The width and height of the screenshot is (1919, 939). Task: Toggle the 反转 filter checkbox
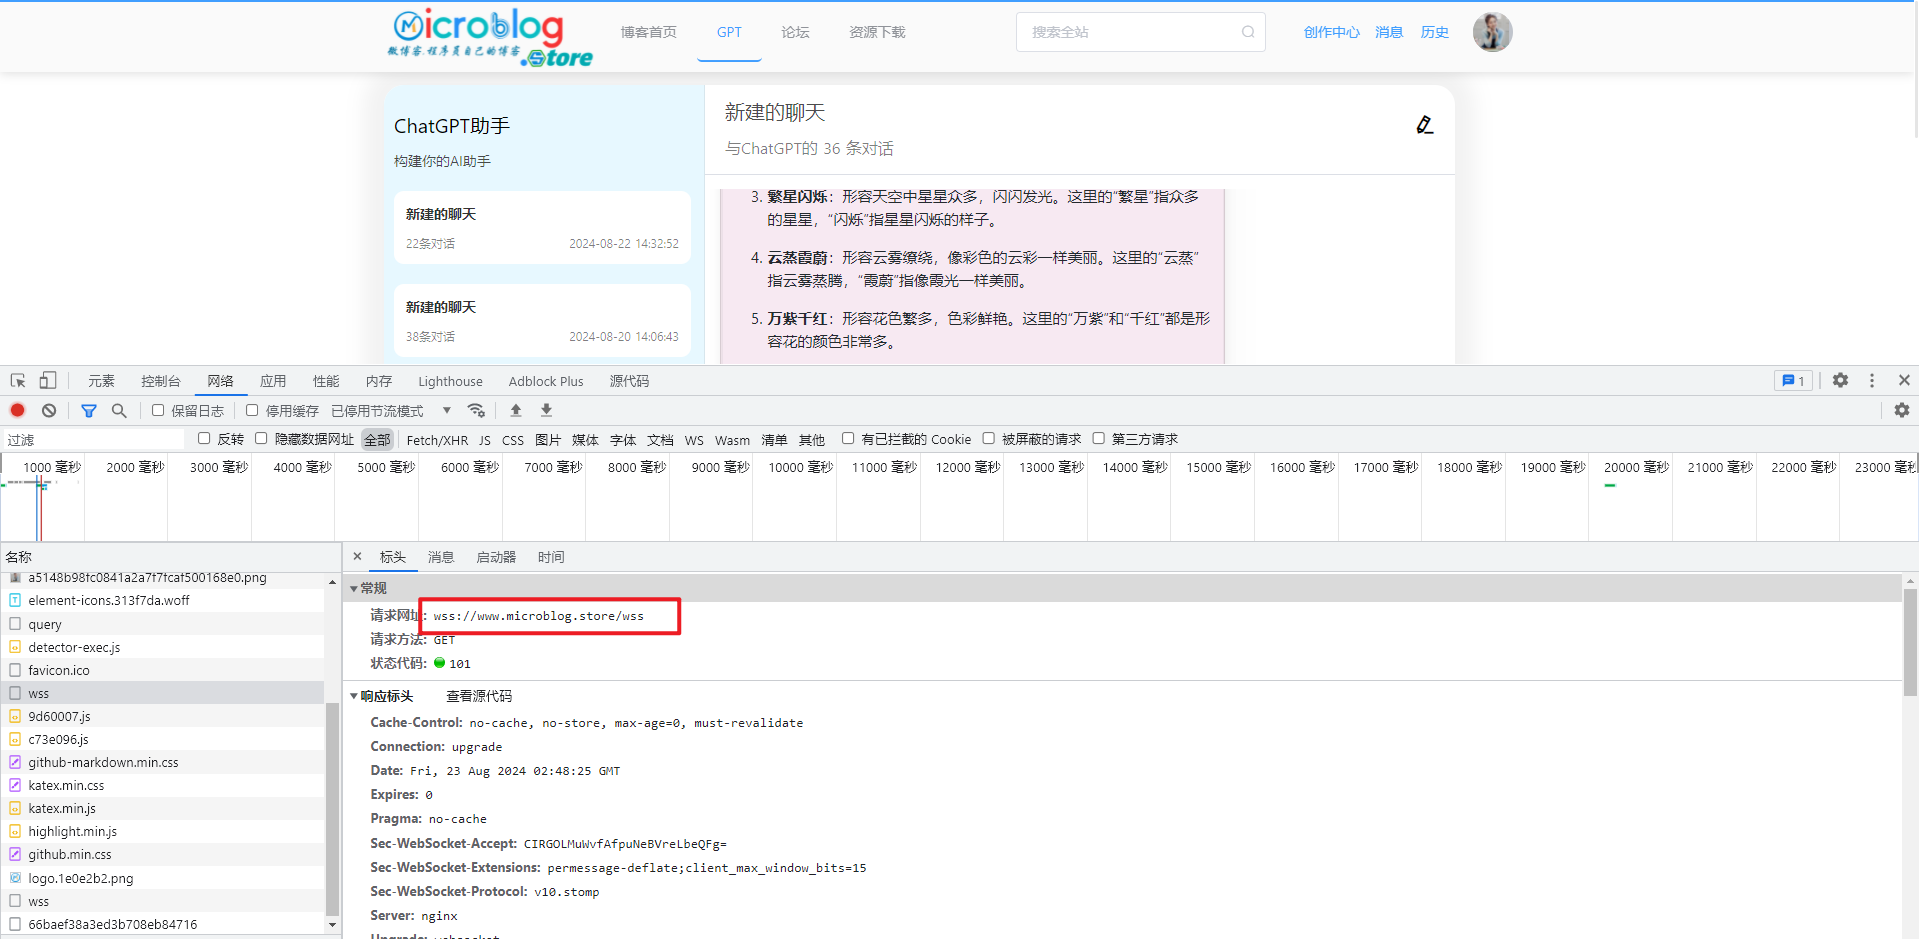tap(204, 438)
